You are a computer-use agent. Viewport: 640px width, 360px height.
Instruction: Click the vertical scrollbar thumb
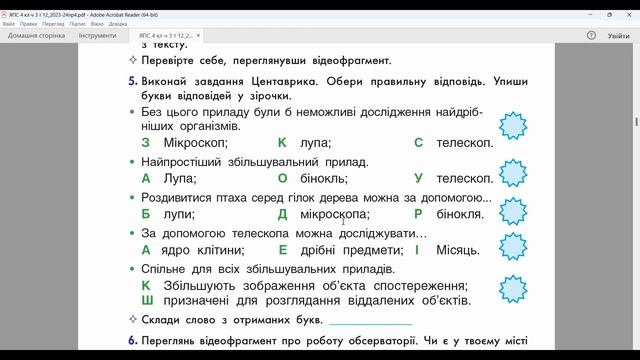tap(636, 121)
